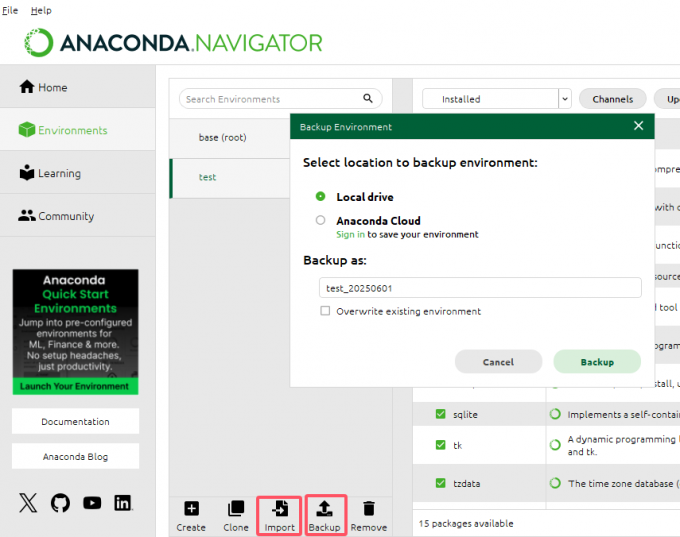
Task: Click the Backup button in dialog
Action: click(597, 362)
